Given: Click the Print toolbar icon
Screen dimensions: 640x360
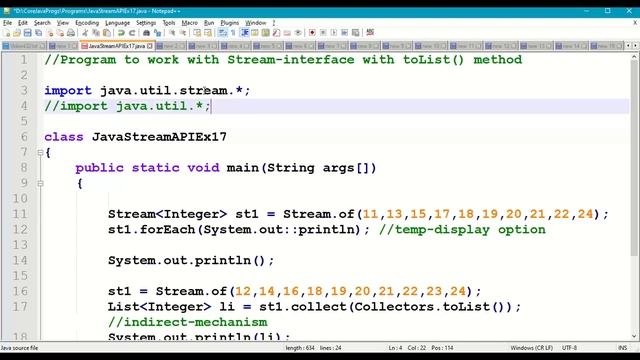Looking at the screenshot, I should tap(71, 33).
